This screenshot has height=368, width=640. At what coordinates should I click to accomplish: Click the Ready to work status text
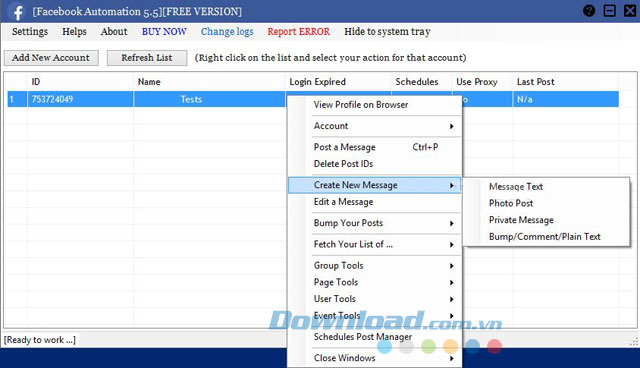(40, 340)
